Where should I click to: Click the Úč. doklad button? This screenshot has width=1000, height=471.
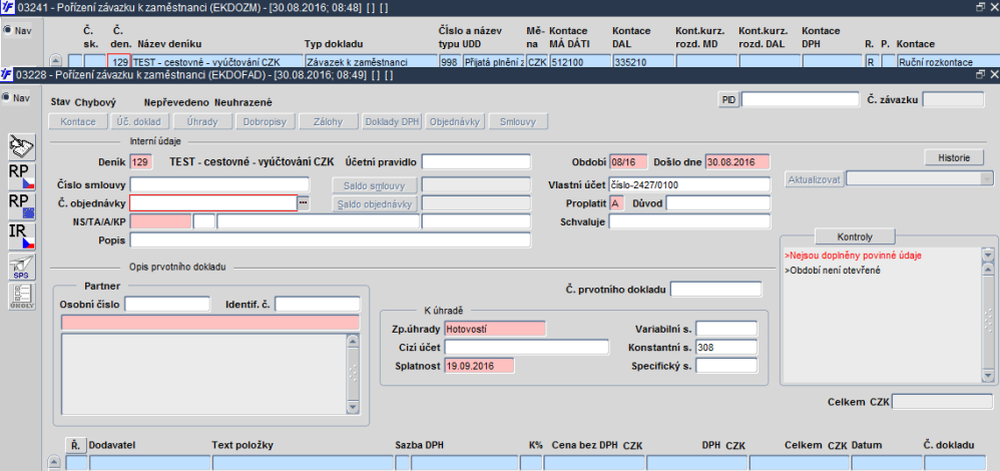pos(140,122)
